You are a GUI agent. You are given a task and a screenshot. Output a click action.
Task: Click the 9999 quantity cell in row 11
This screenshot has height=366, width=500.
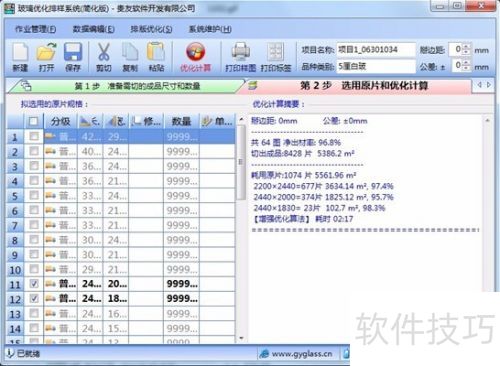tap(182, 284)
